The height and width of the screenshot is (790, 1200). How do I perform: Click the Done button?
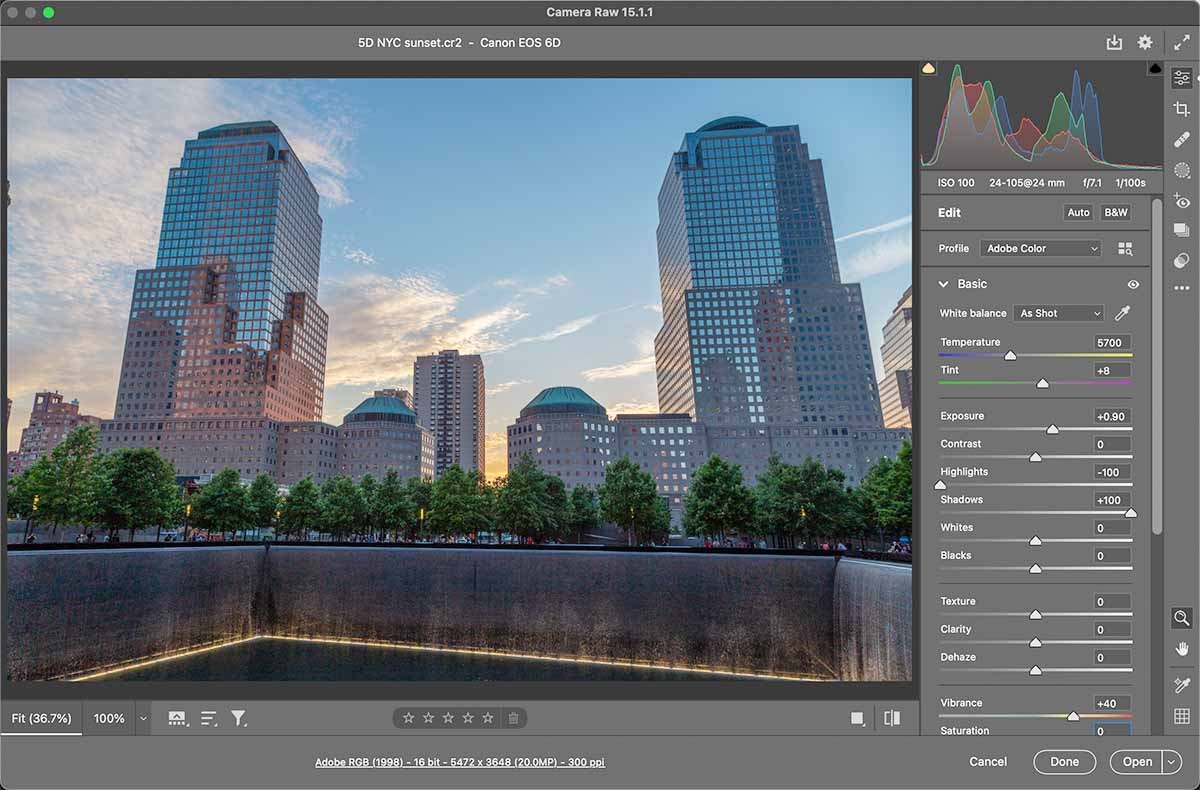pyautogui.click(x=1064, y=761)
